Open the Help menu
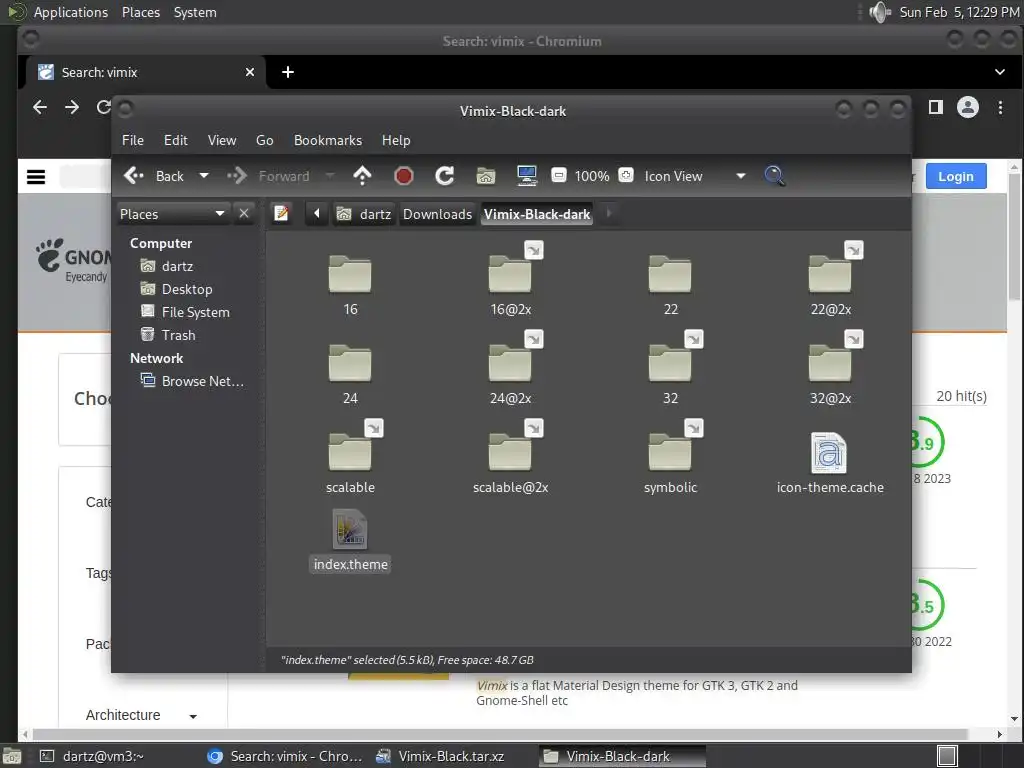This screenshot has height=768, width=1024. point(396,140)
